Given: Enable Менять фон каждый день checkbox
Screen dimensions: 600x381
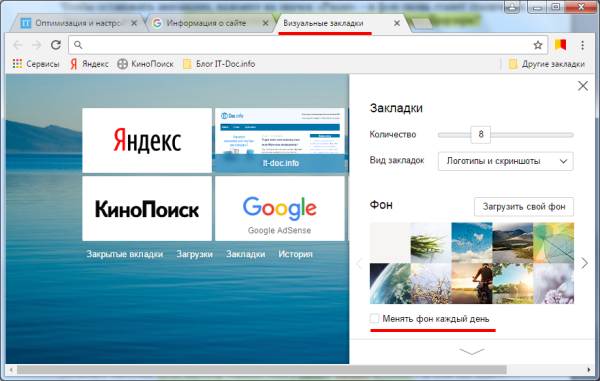Looking at the screenshot, I should pos(374,318).
